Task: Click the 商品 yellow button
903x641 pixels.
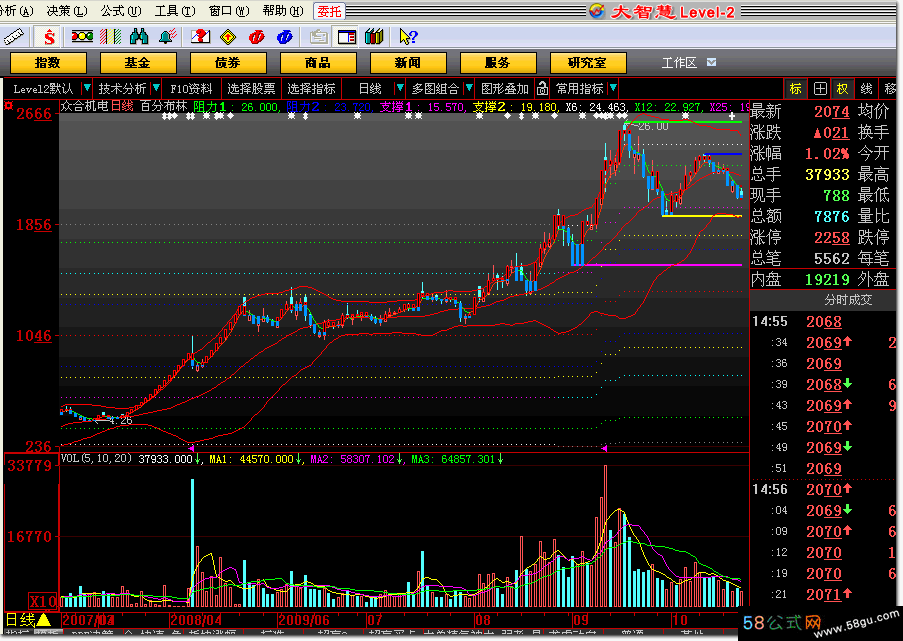Action: pos(318,63)
